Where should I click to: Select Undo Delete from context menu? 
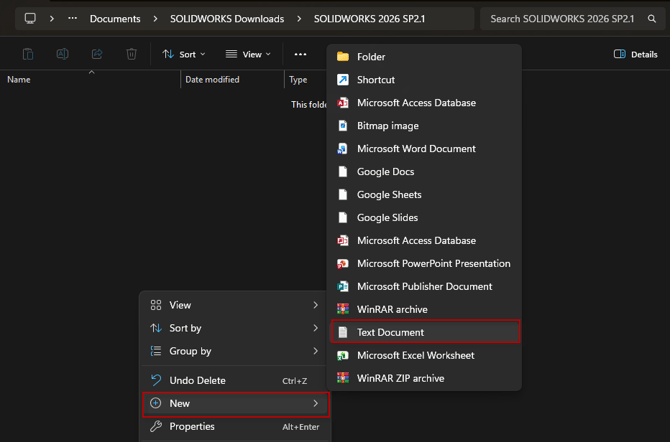(x=234, y=380)
